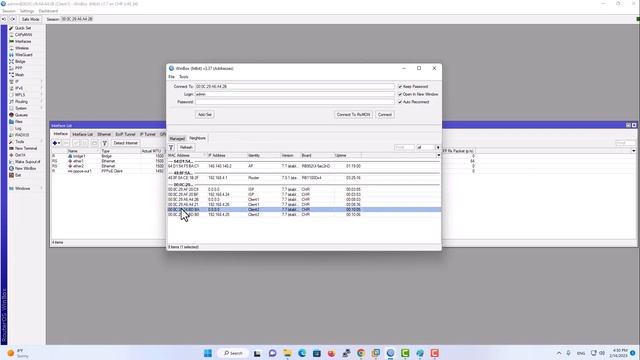Open Files in the sidebar
This screenshot has height=360, width=640.
click(19, 122)
